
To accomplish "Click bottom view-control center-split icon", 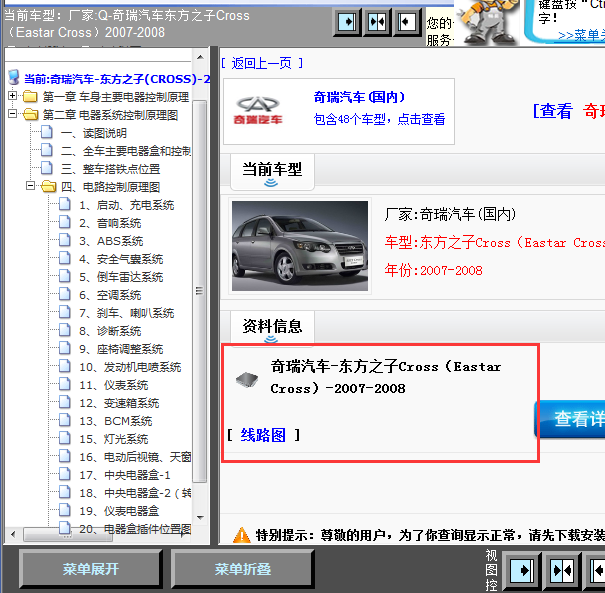I will click(562, 571).
